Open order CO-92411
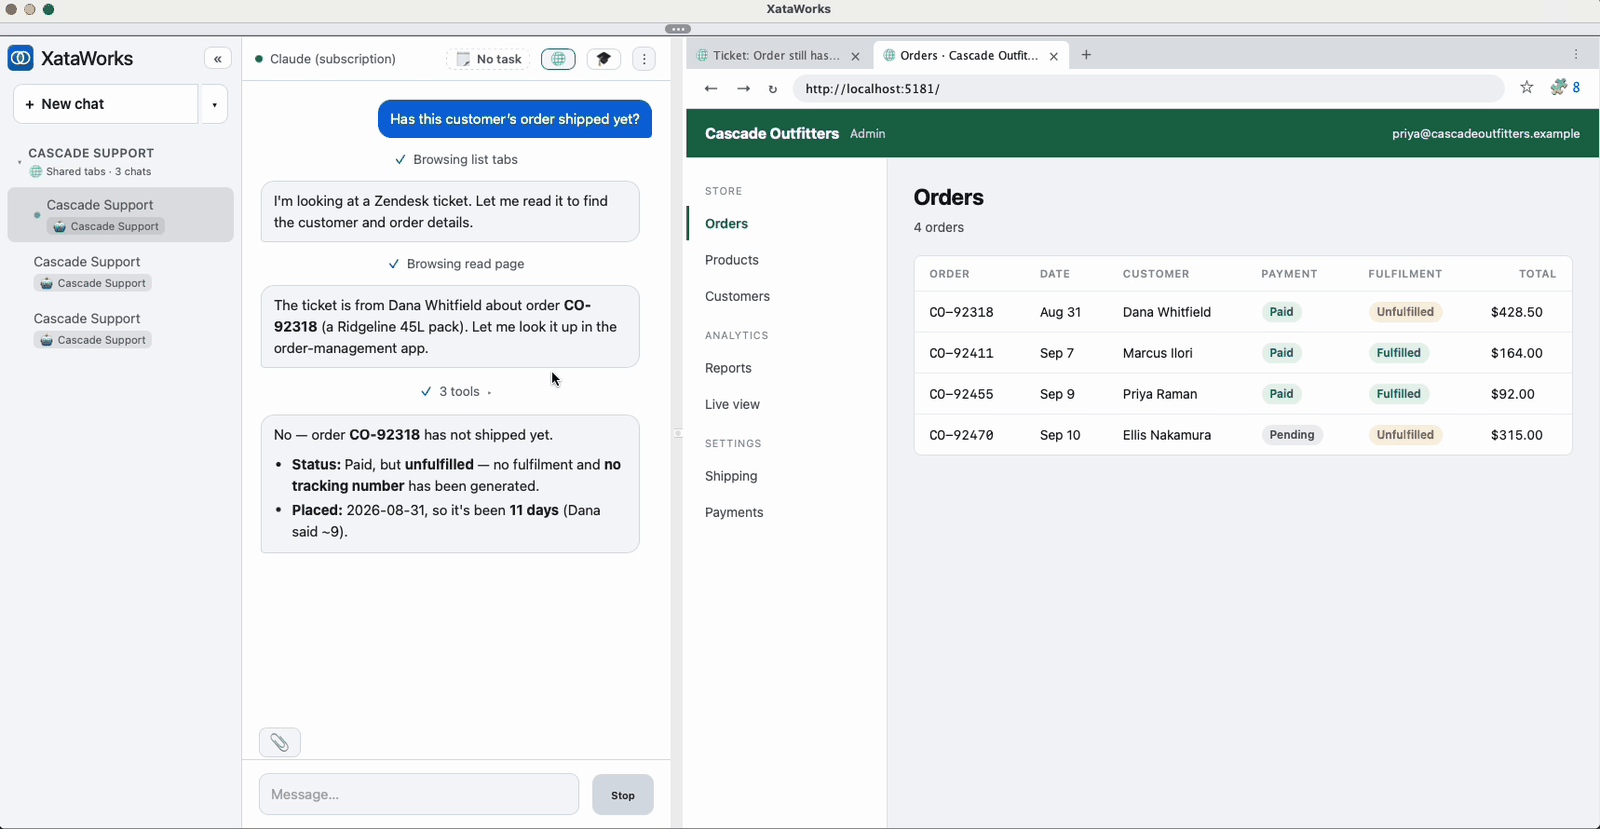 [x=961, y=353]
